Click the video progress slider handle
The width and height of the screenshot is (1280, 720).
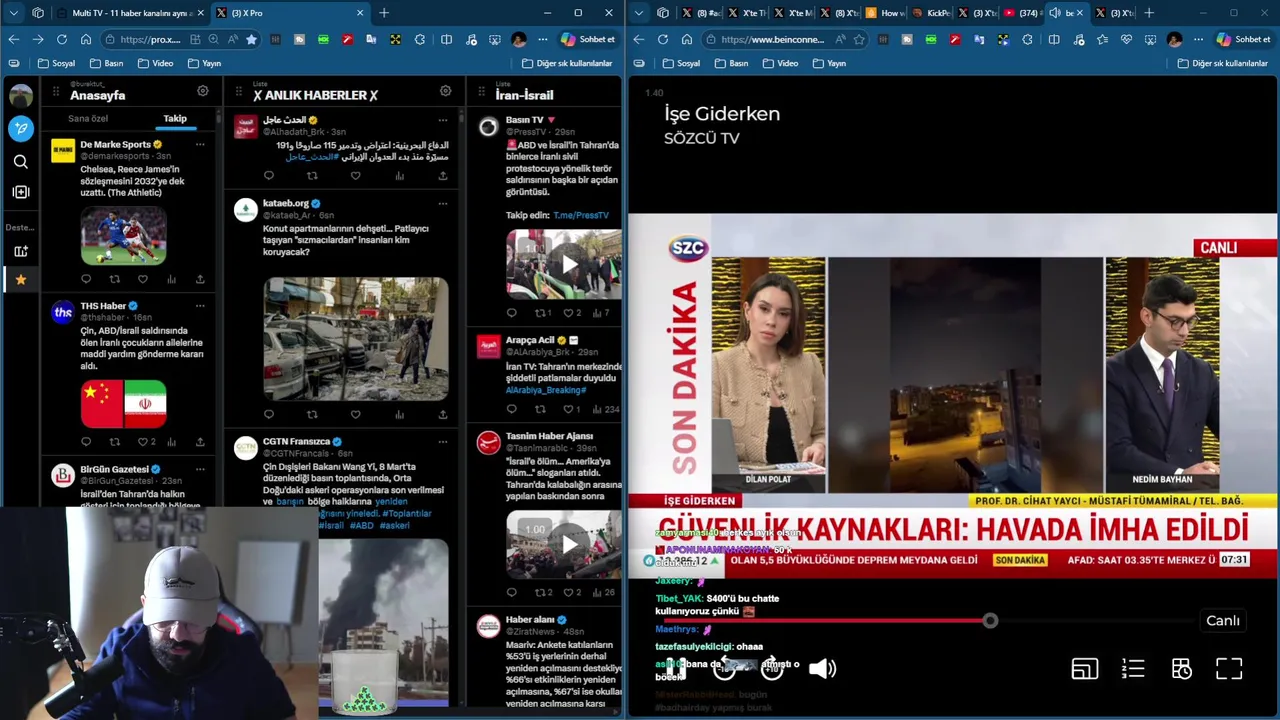[x=990, y=621]
